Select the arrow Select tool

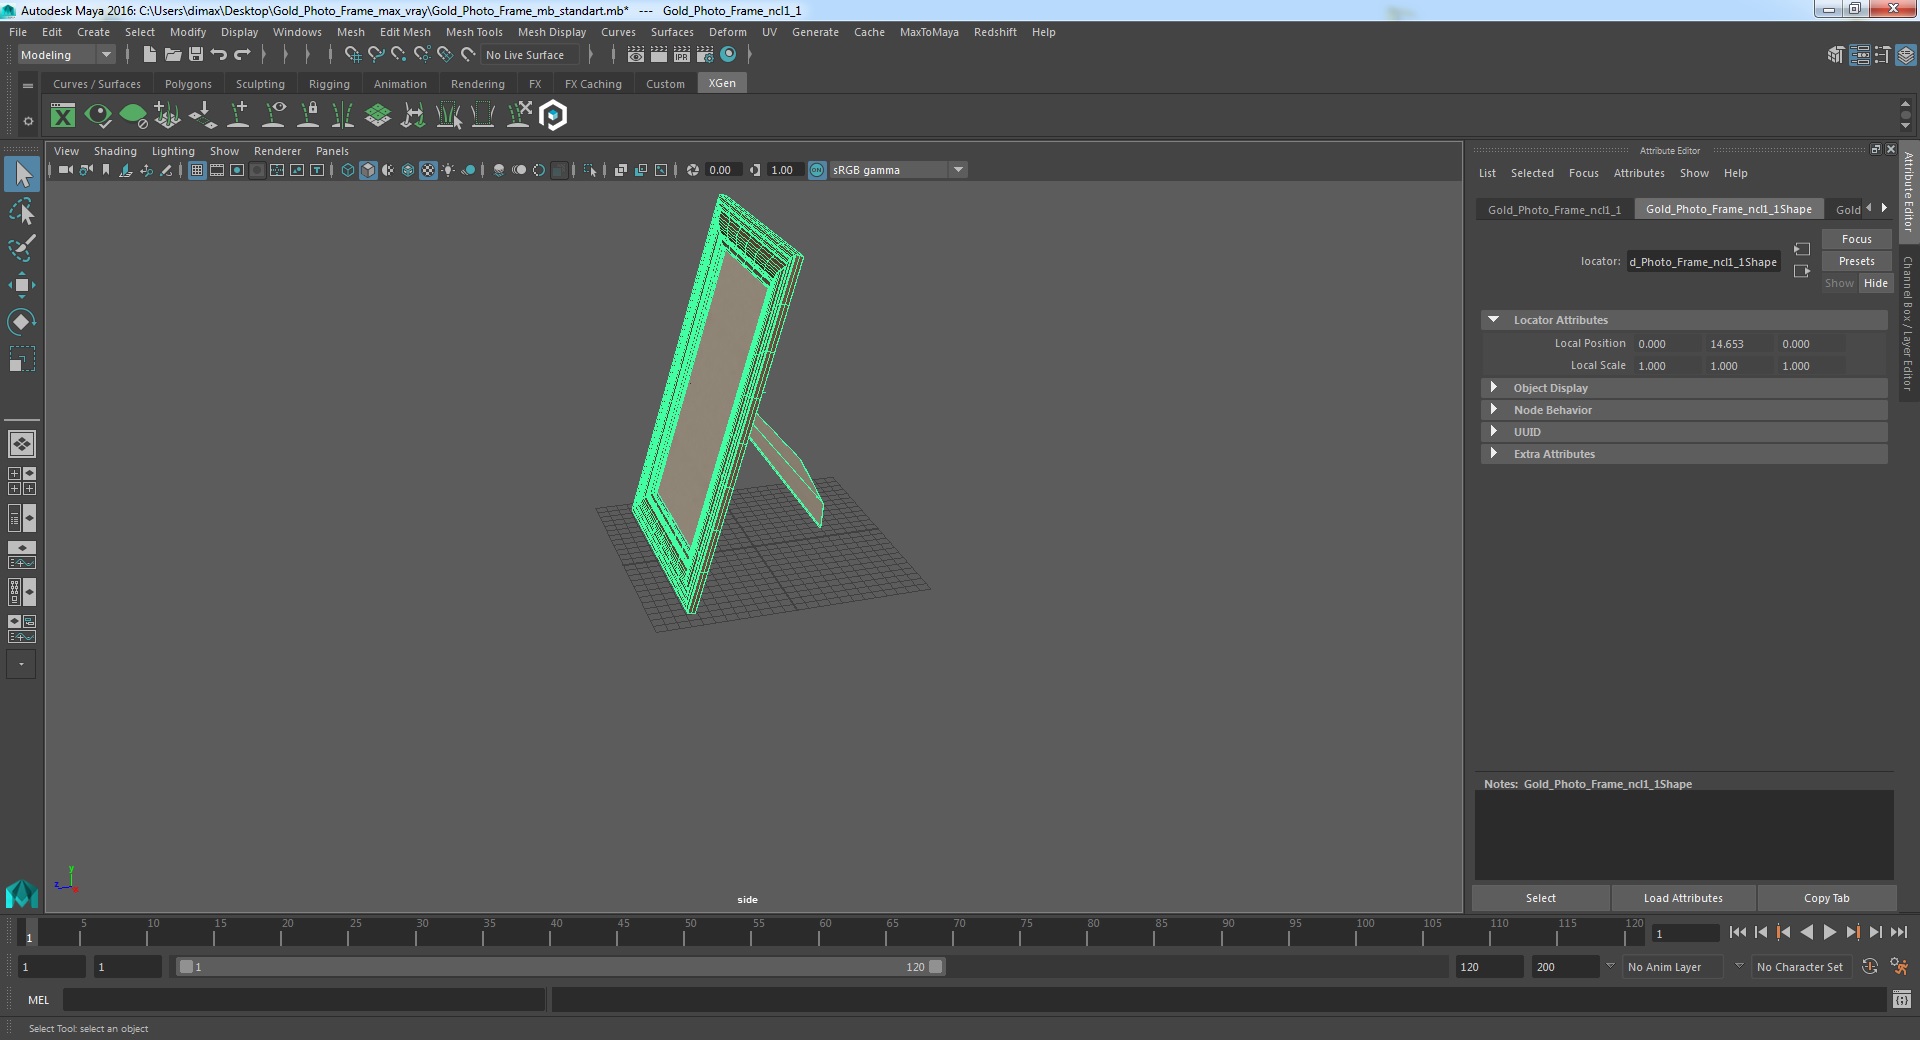22,175
